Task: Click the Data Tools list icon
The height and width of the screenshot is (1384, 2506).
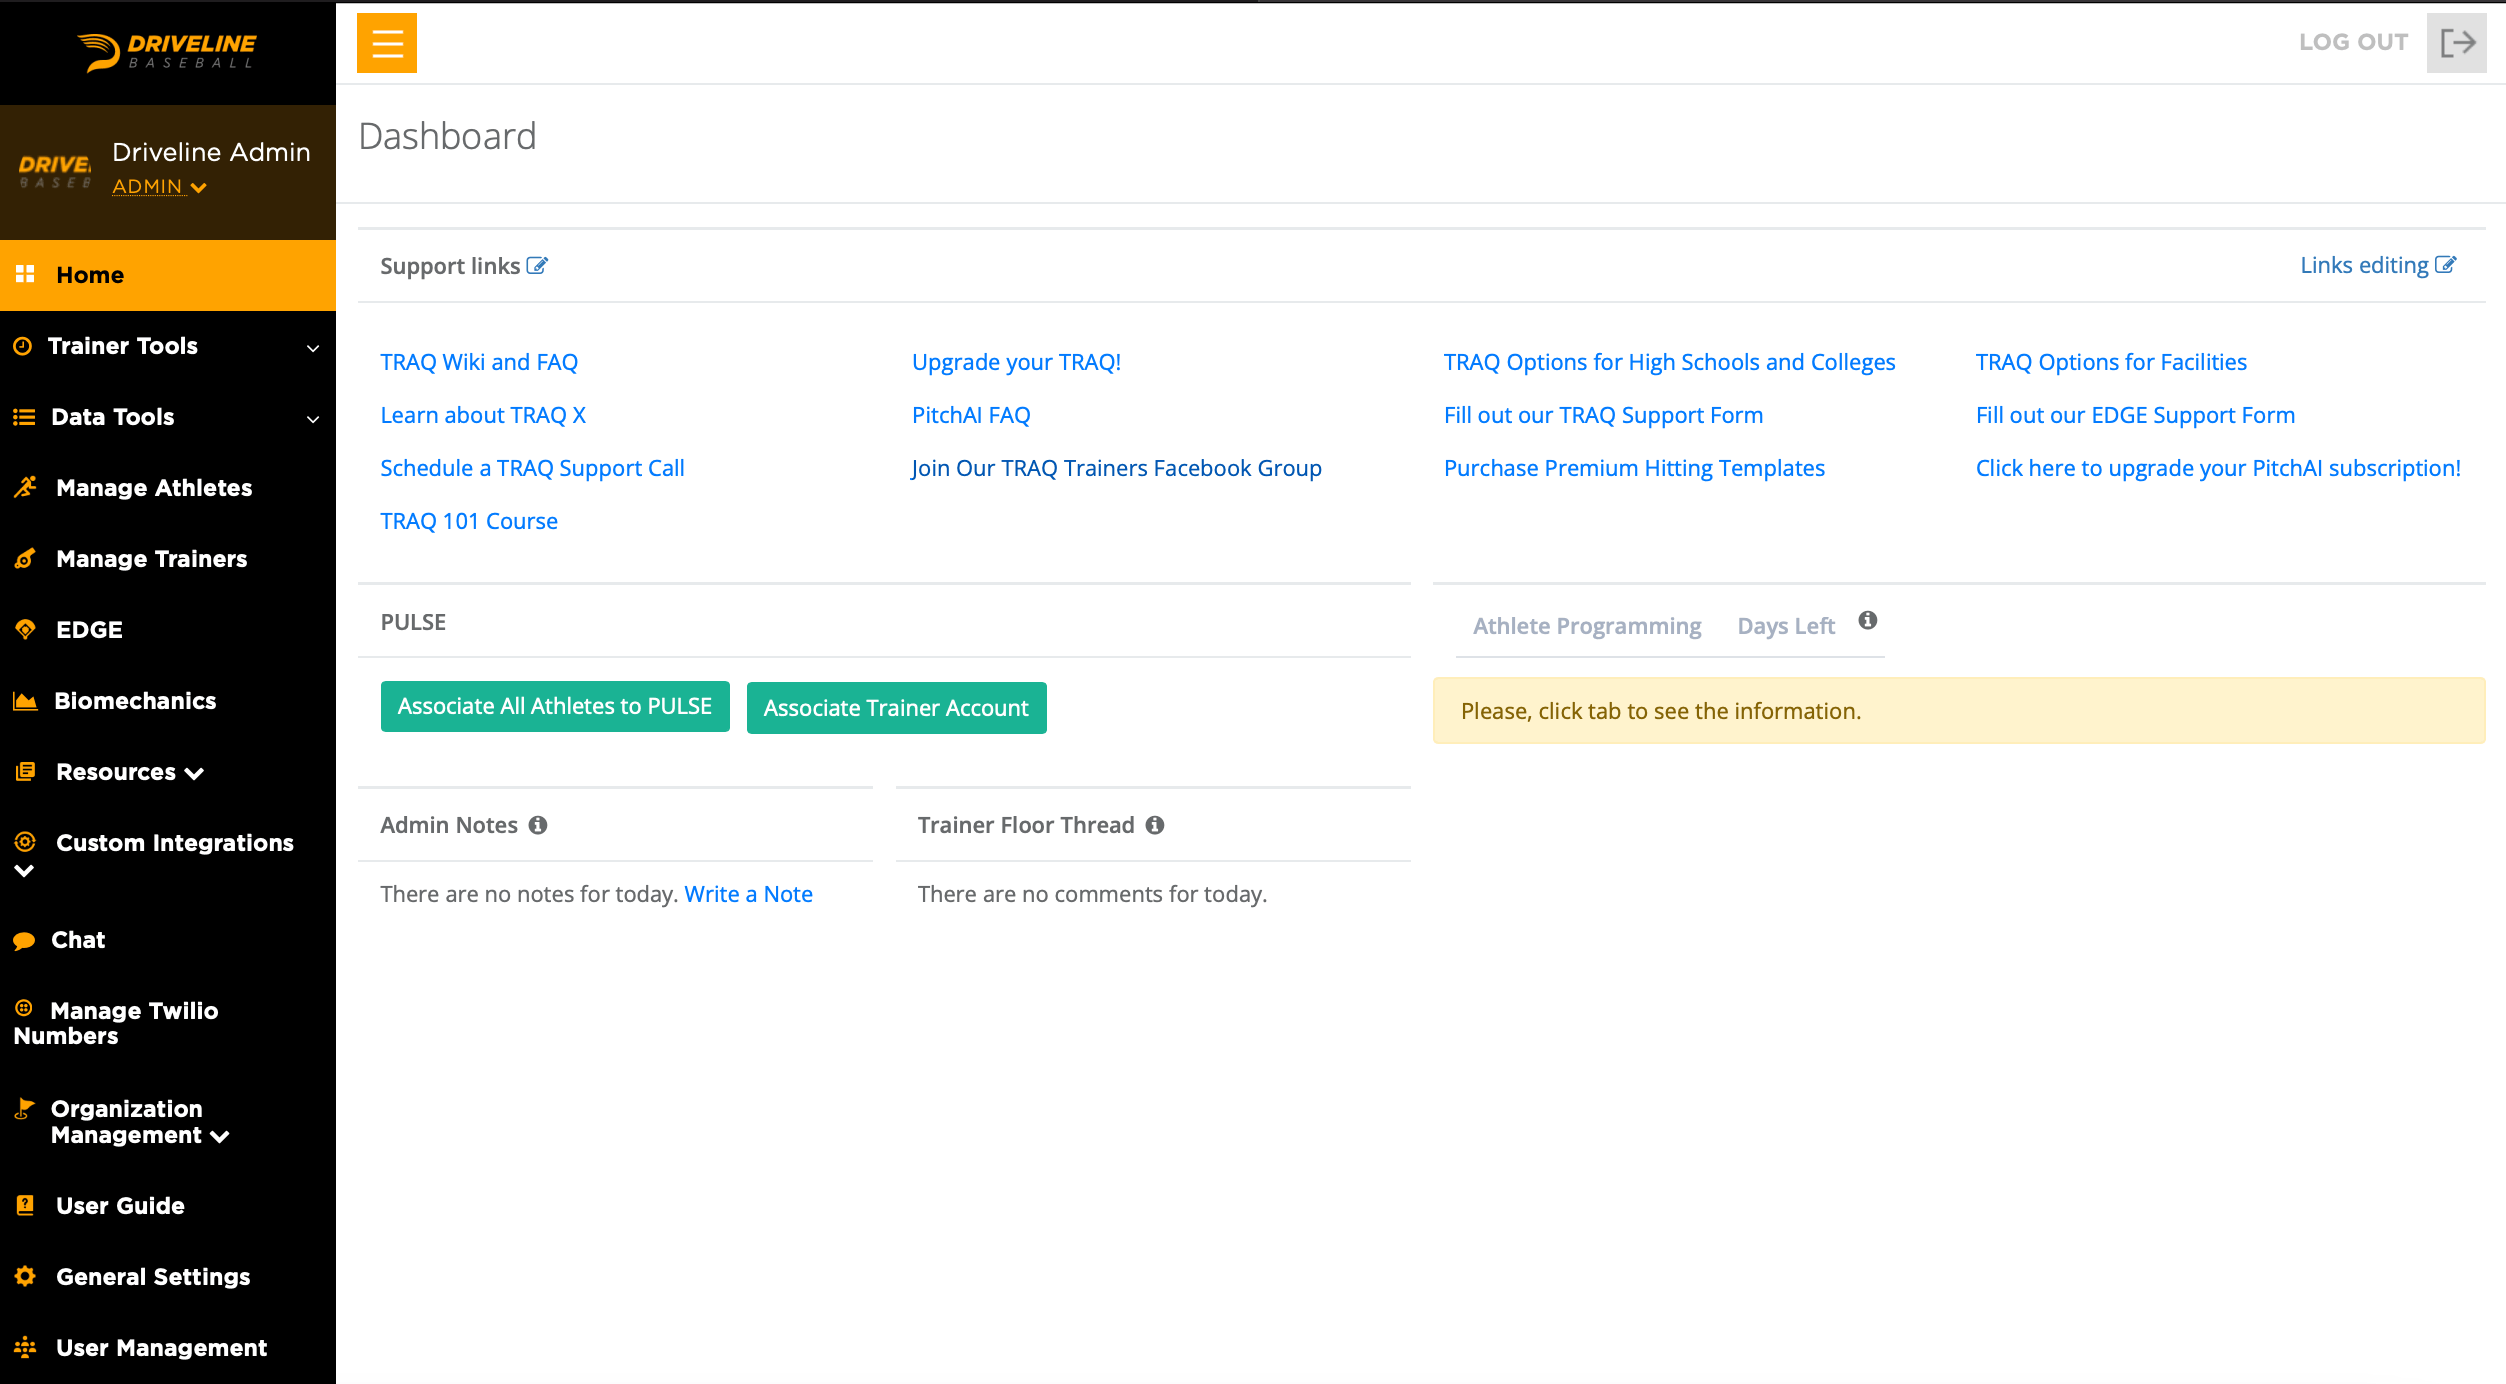Action: tap(24, 417)
